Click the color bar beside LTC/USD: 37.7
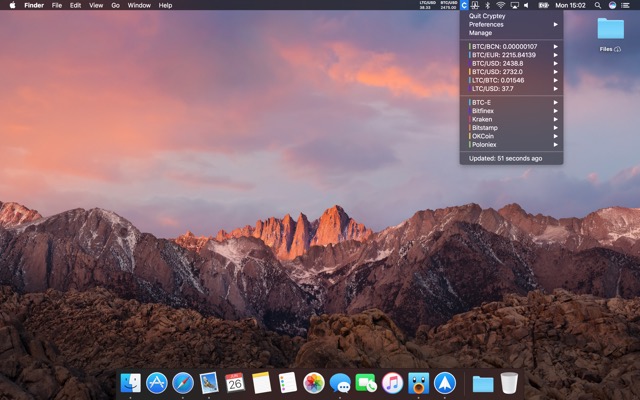This screenshot has height=400, width=640. click(x=468, y=88)
